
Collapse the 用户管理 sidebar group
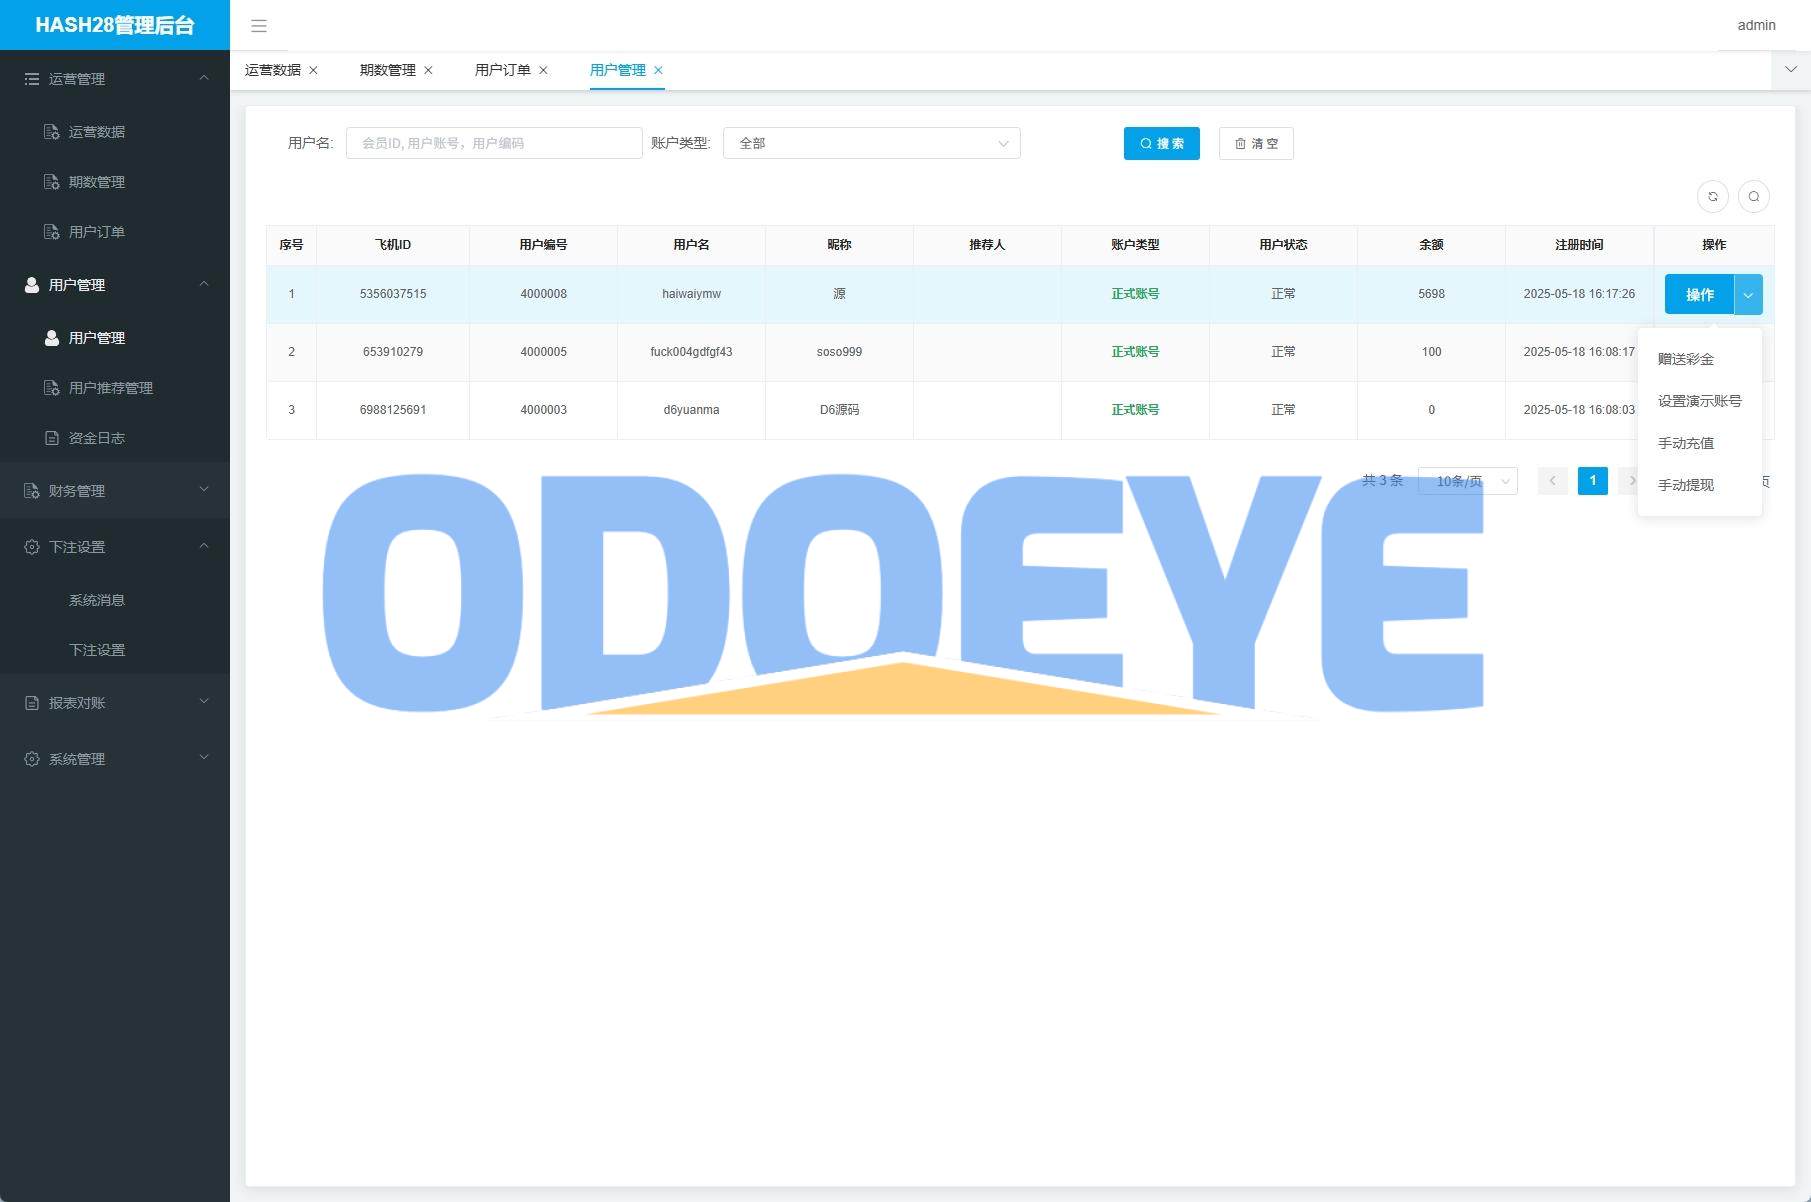pos(115,284)
